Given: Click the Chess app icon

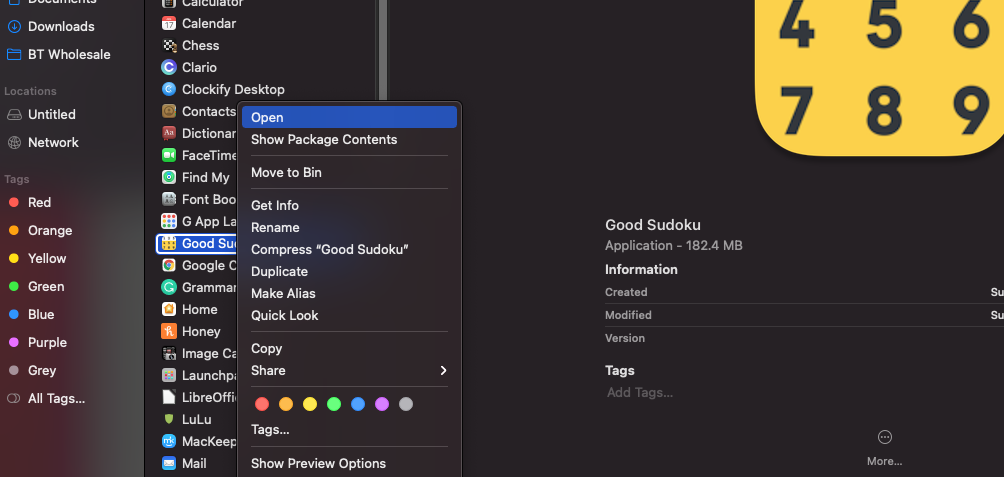Looking at the screenshot, I should (168, 45).
